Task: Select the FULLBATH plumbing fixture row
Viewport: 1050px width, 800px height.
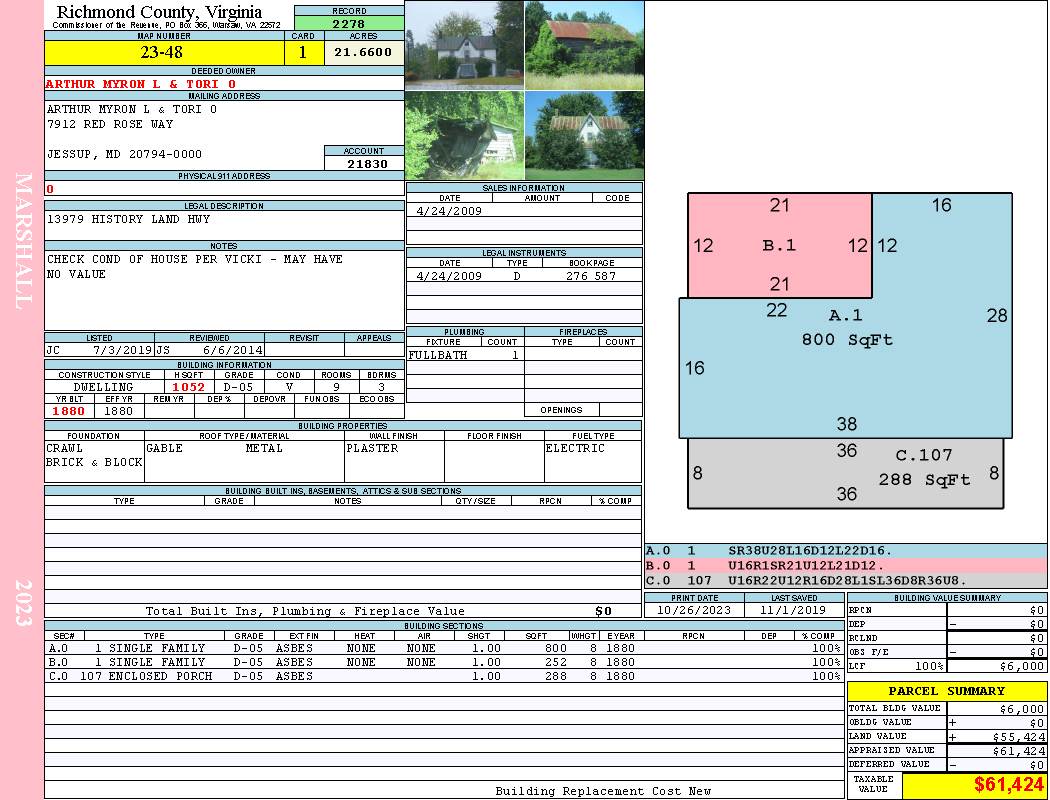Action: tap(465, 355)
